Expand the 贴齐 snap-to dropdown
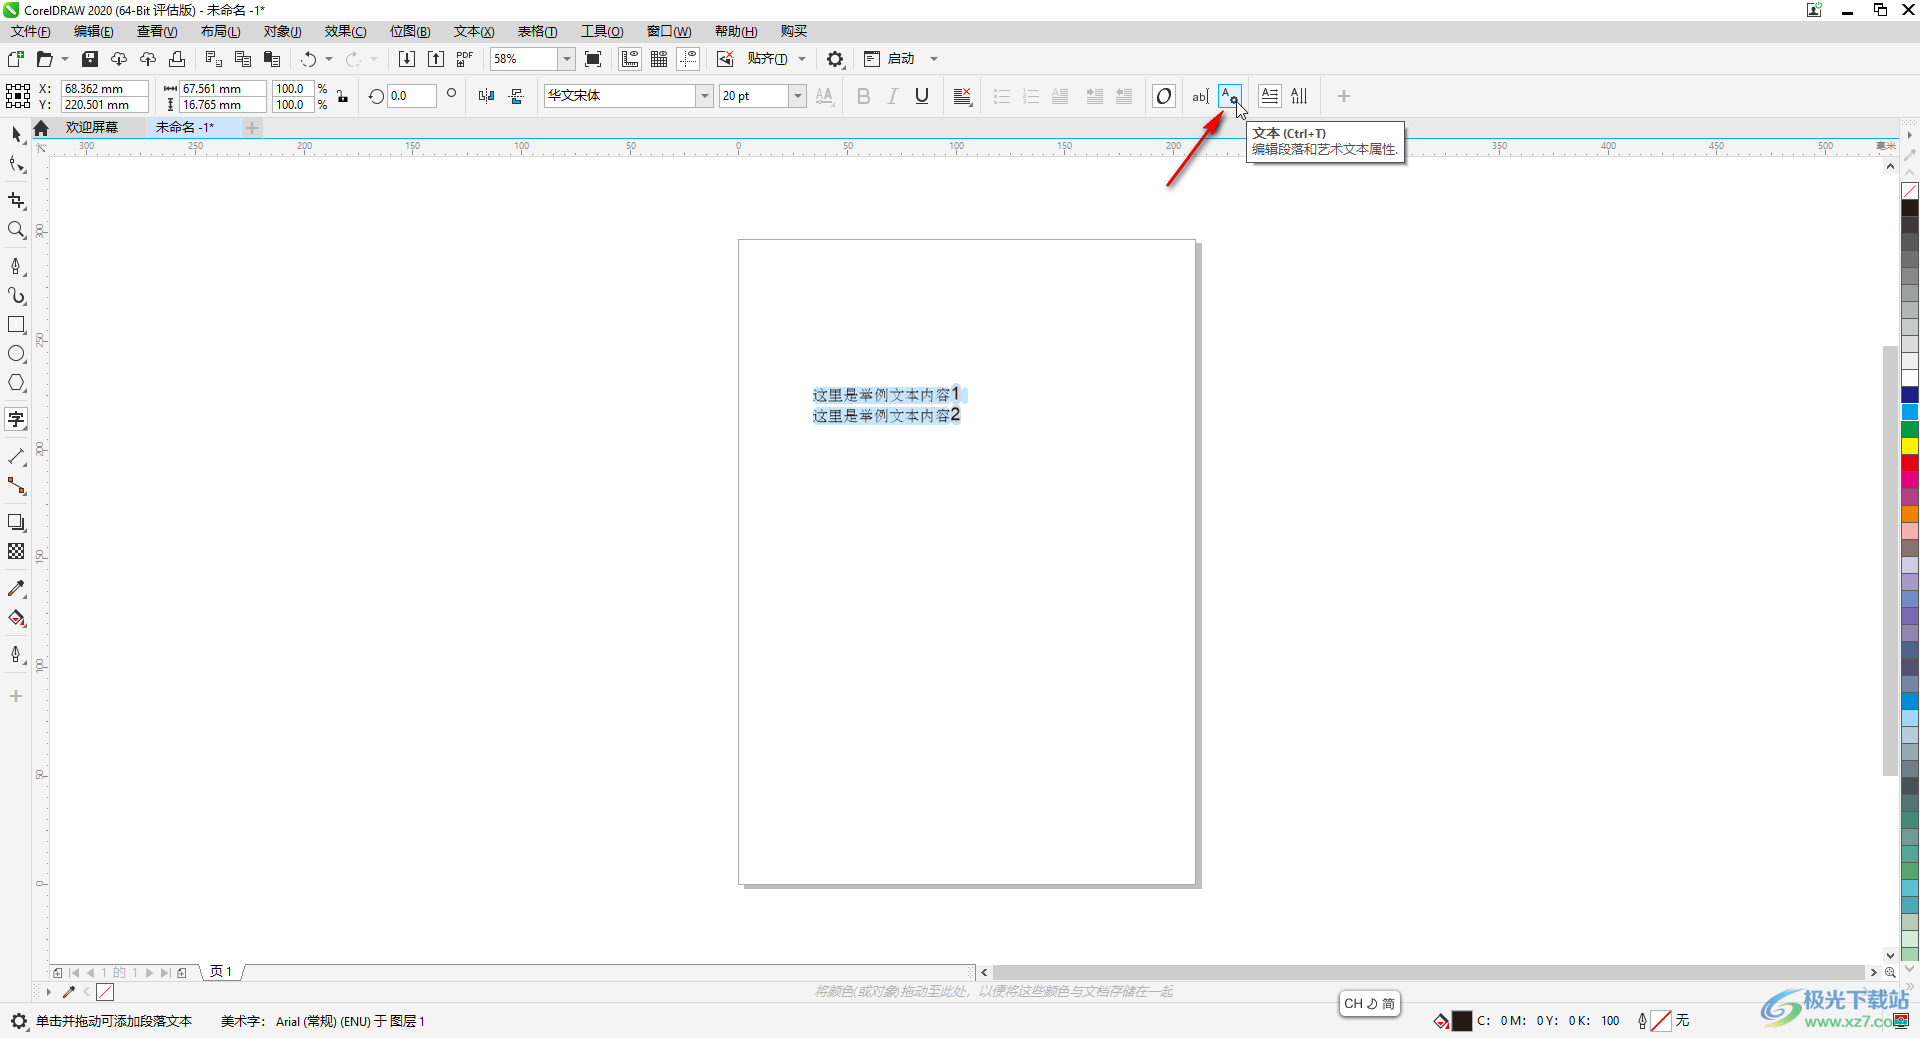The width and height of the screenshot is (1920, 1038). [x=802, y=59]
